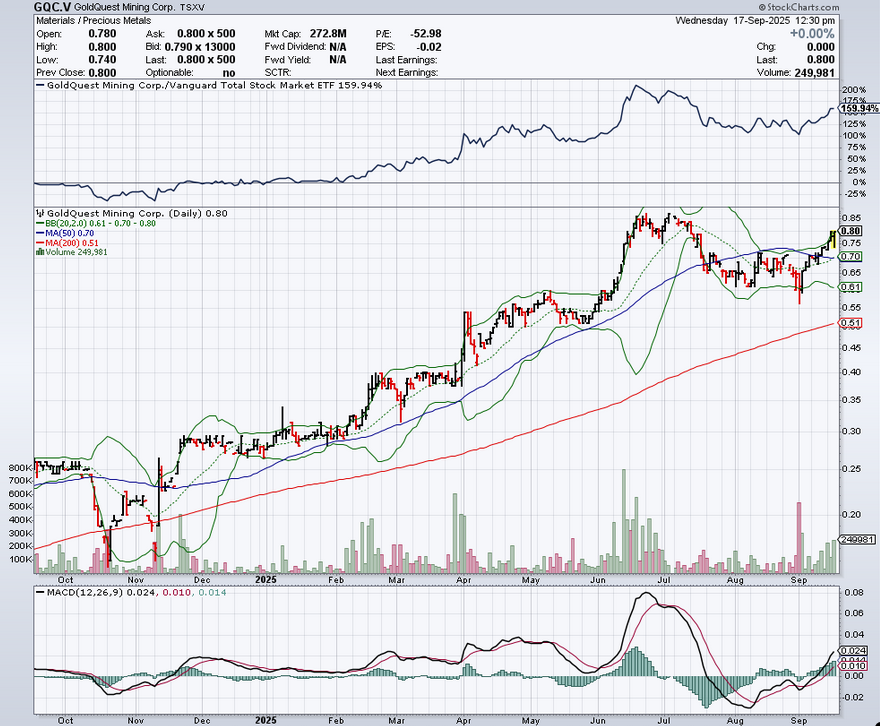880x726 pixels.
Task: Click the red 0.51 MA(200) axis tag
Action: 851,323
